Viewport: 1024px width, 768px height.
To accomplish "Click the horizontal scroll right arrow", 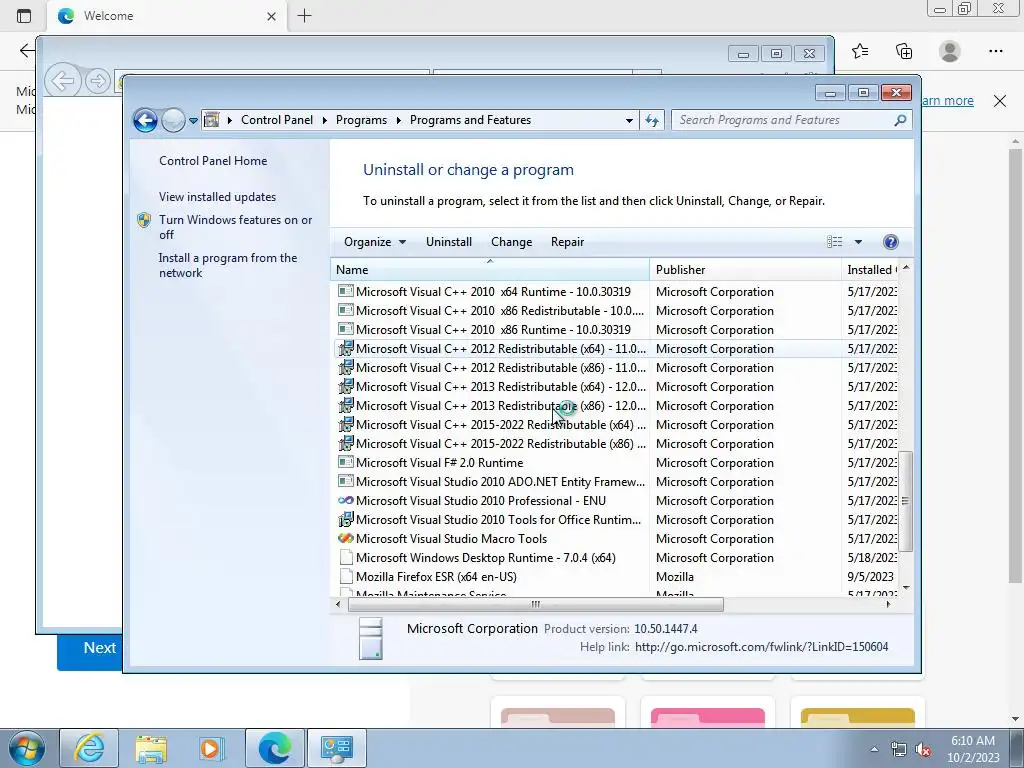I will 888,605.
